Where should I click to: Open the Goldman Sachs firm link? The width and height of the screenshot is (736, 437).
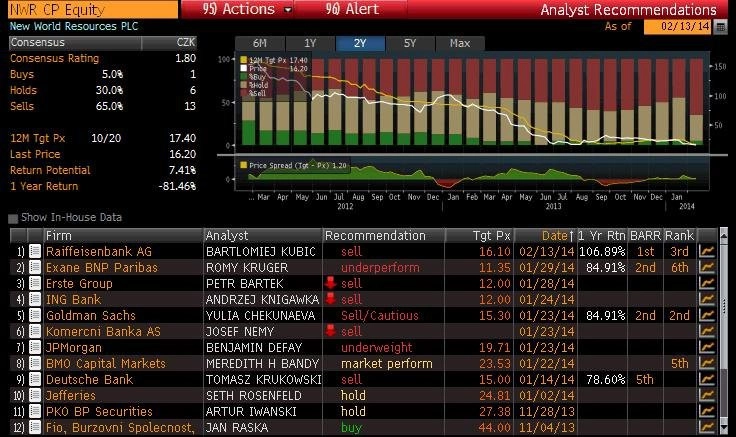pyautogui.click(x=91, y=315)
